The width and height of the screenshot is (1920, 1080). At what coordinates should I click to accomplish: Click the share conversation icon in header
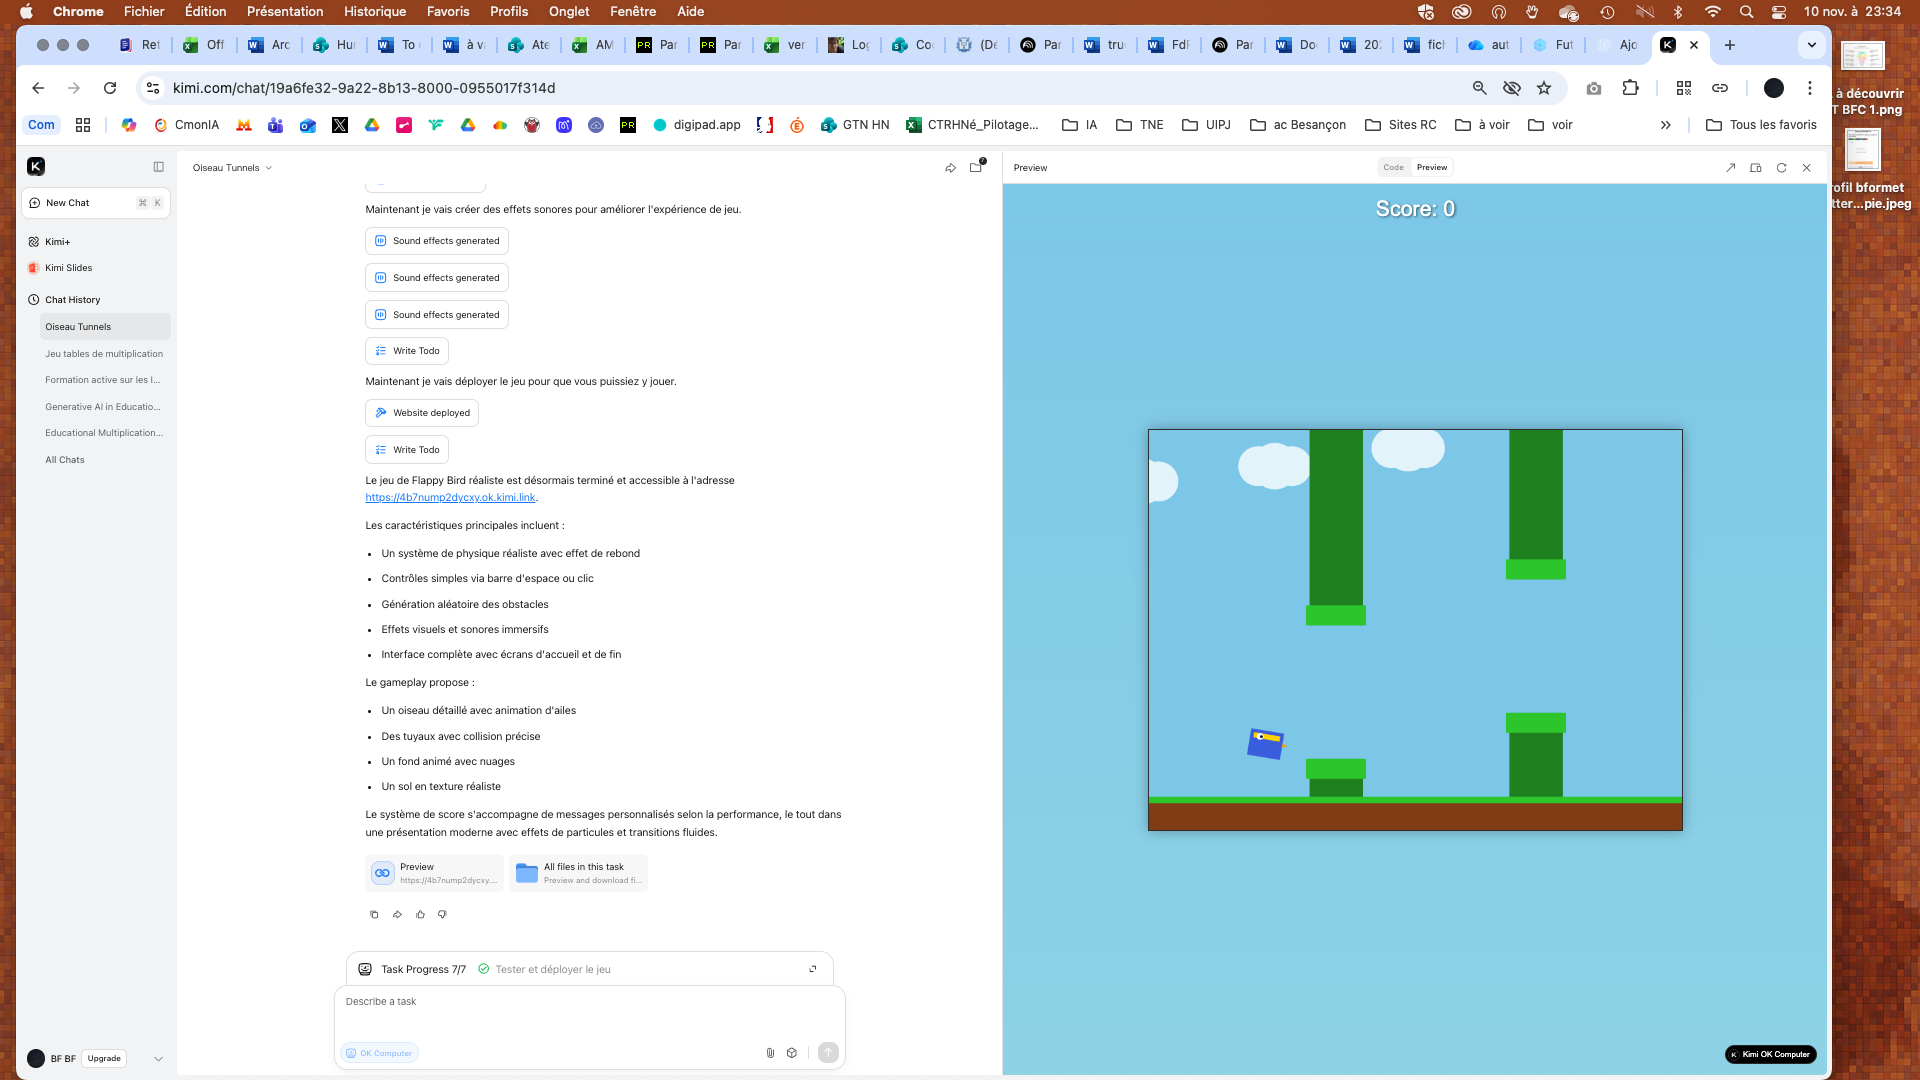(x=950, y=168)
